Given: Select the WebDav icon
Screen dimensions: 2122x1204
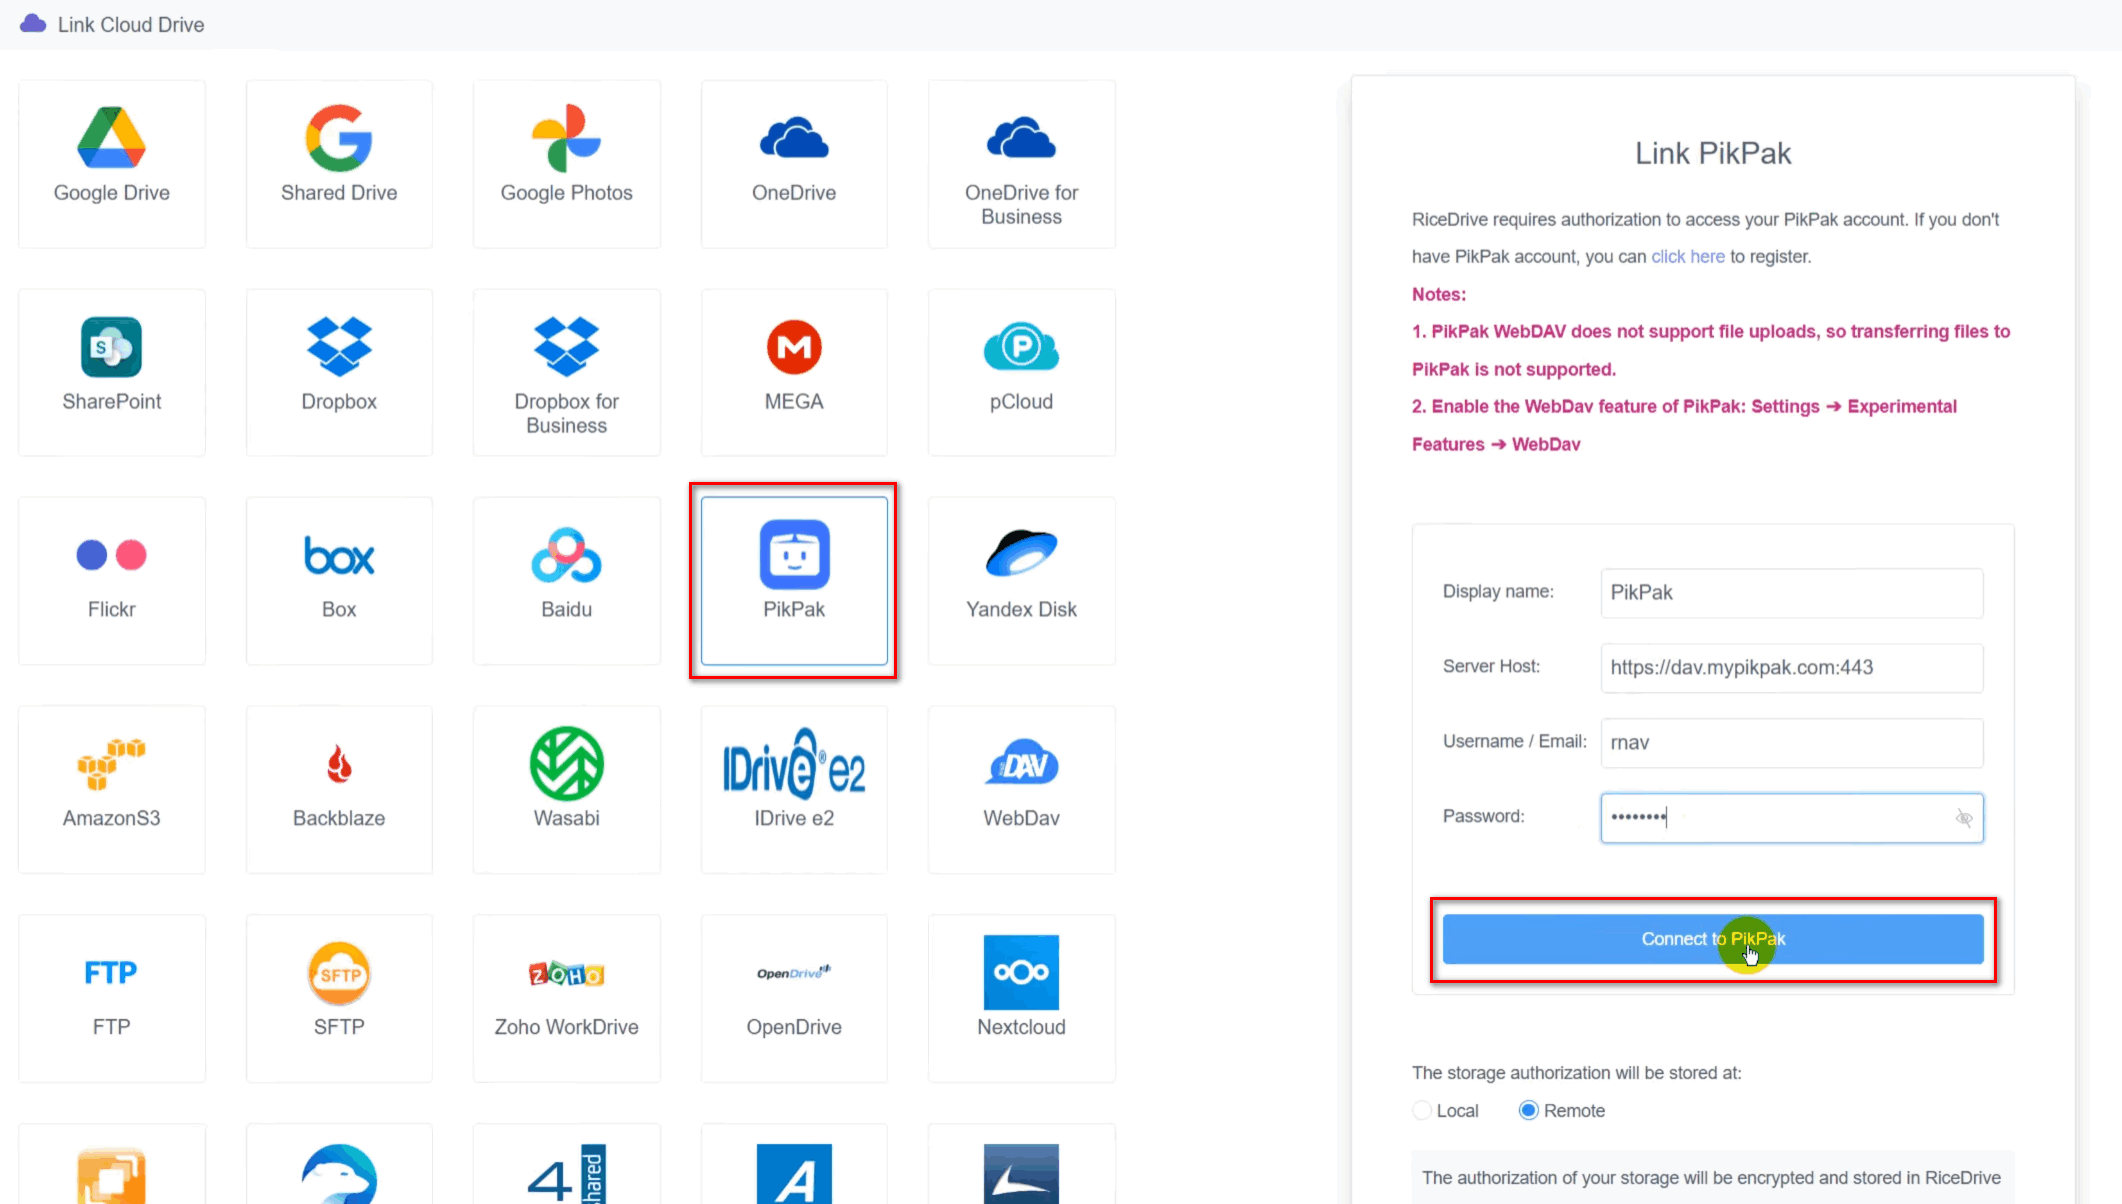Looking at the screenshot, I should (x=1021, y=765).
